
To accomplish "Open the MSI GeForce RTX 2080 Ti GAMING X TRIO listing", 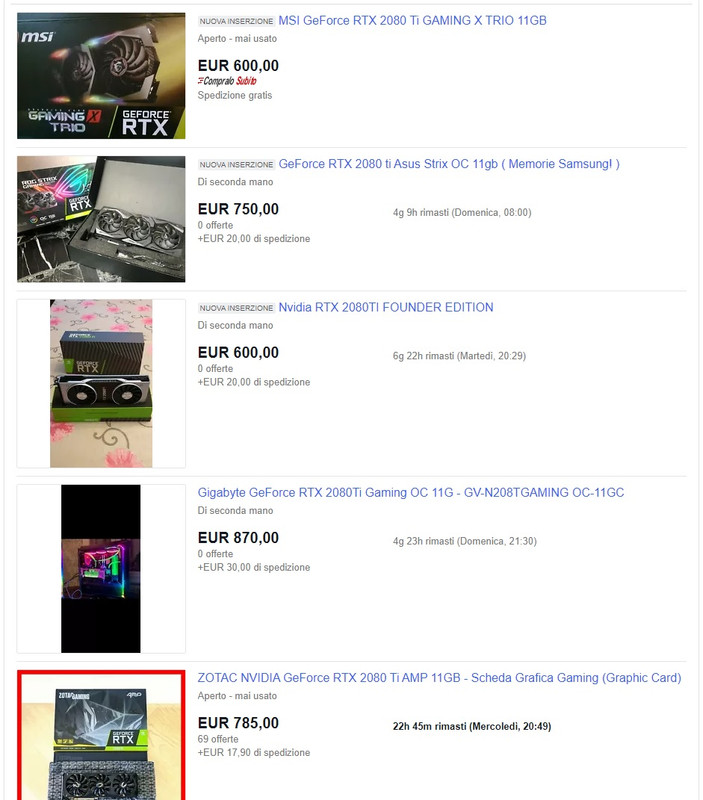I will tap(412, 20).
